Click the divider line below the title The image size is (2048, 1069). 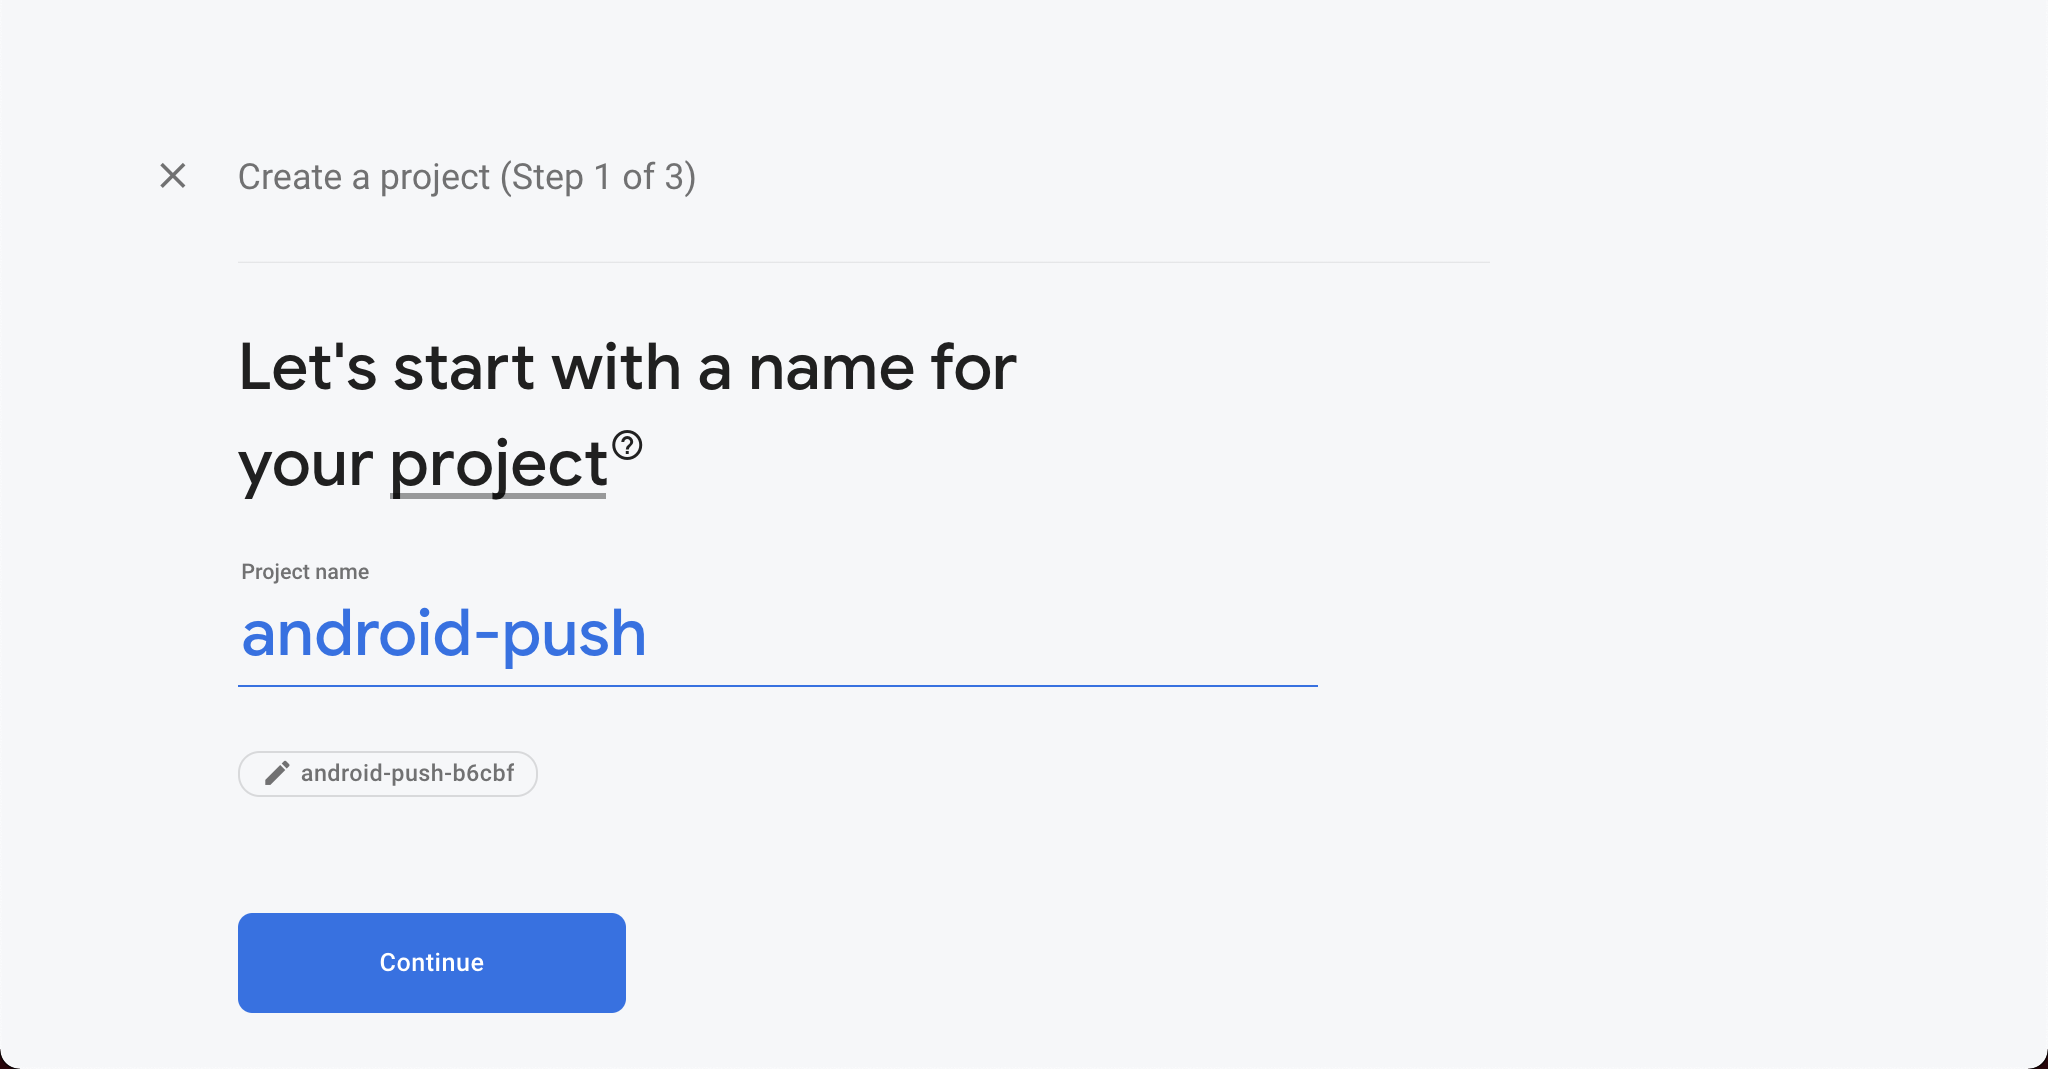863,262
